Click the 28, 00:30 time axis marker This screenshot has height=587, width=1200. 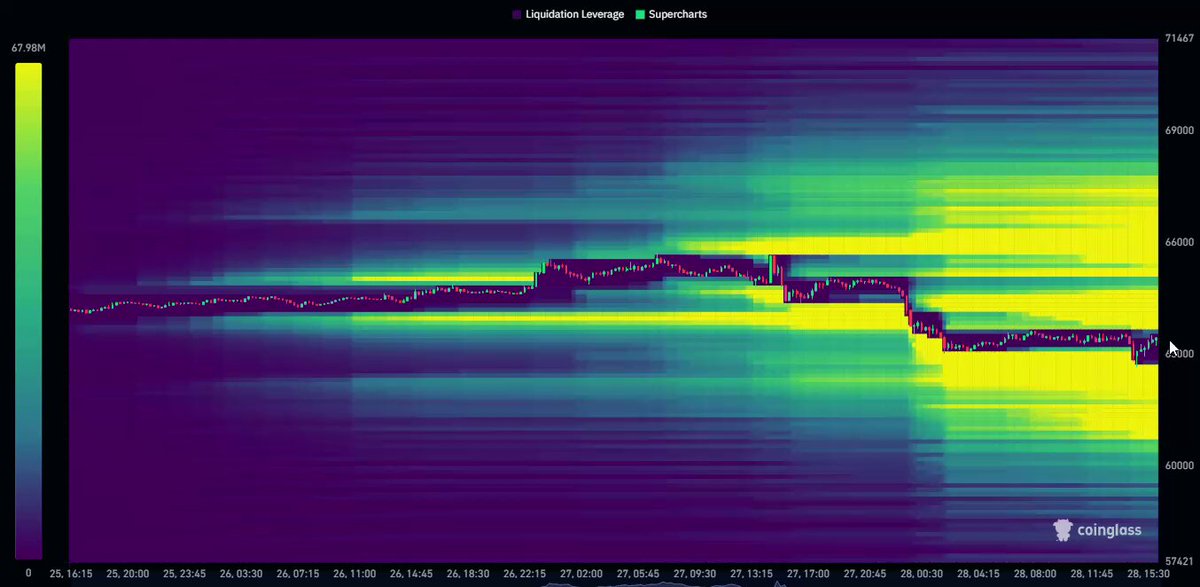click(921, 574)
